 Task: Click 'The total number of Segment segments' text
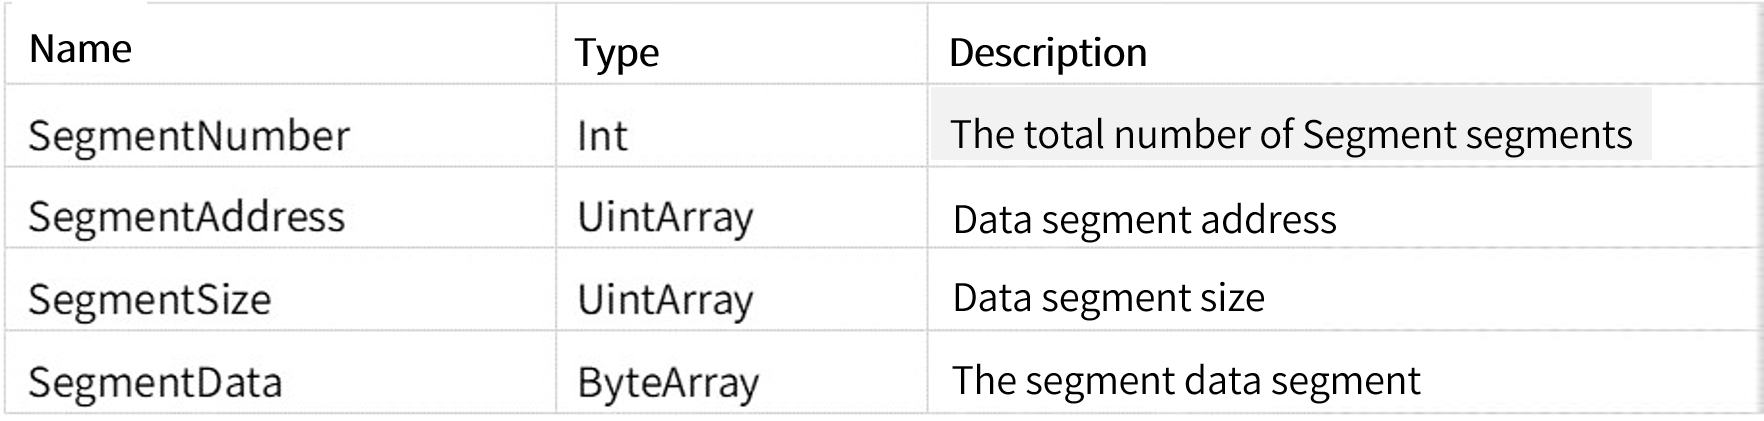pos(1291,134)
